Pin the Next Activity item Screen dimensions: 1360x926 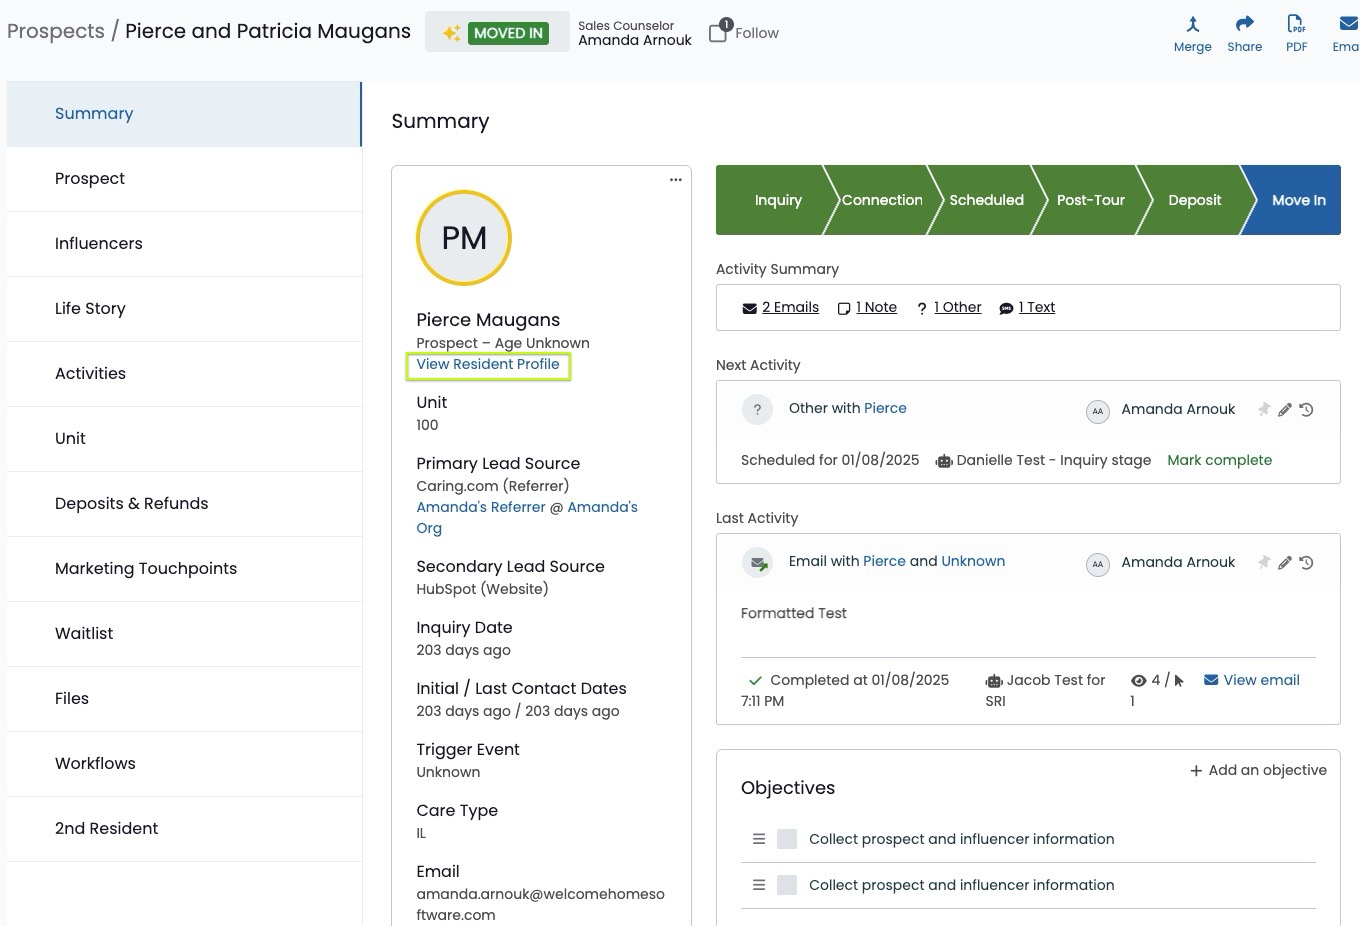[1263, 409]
